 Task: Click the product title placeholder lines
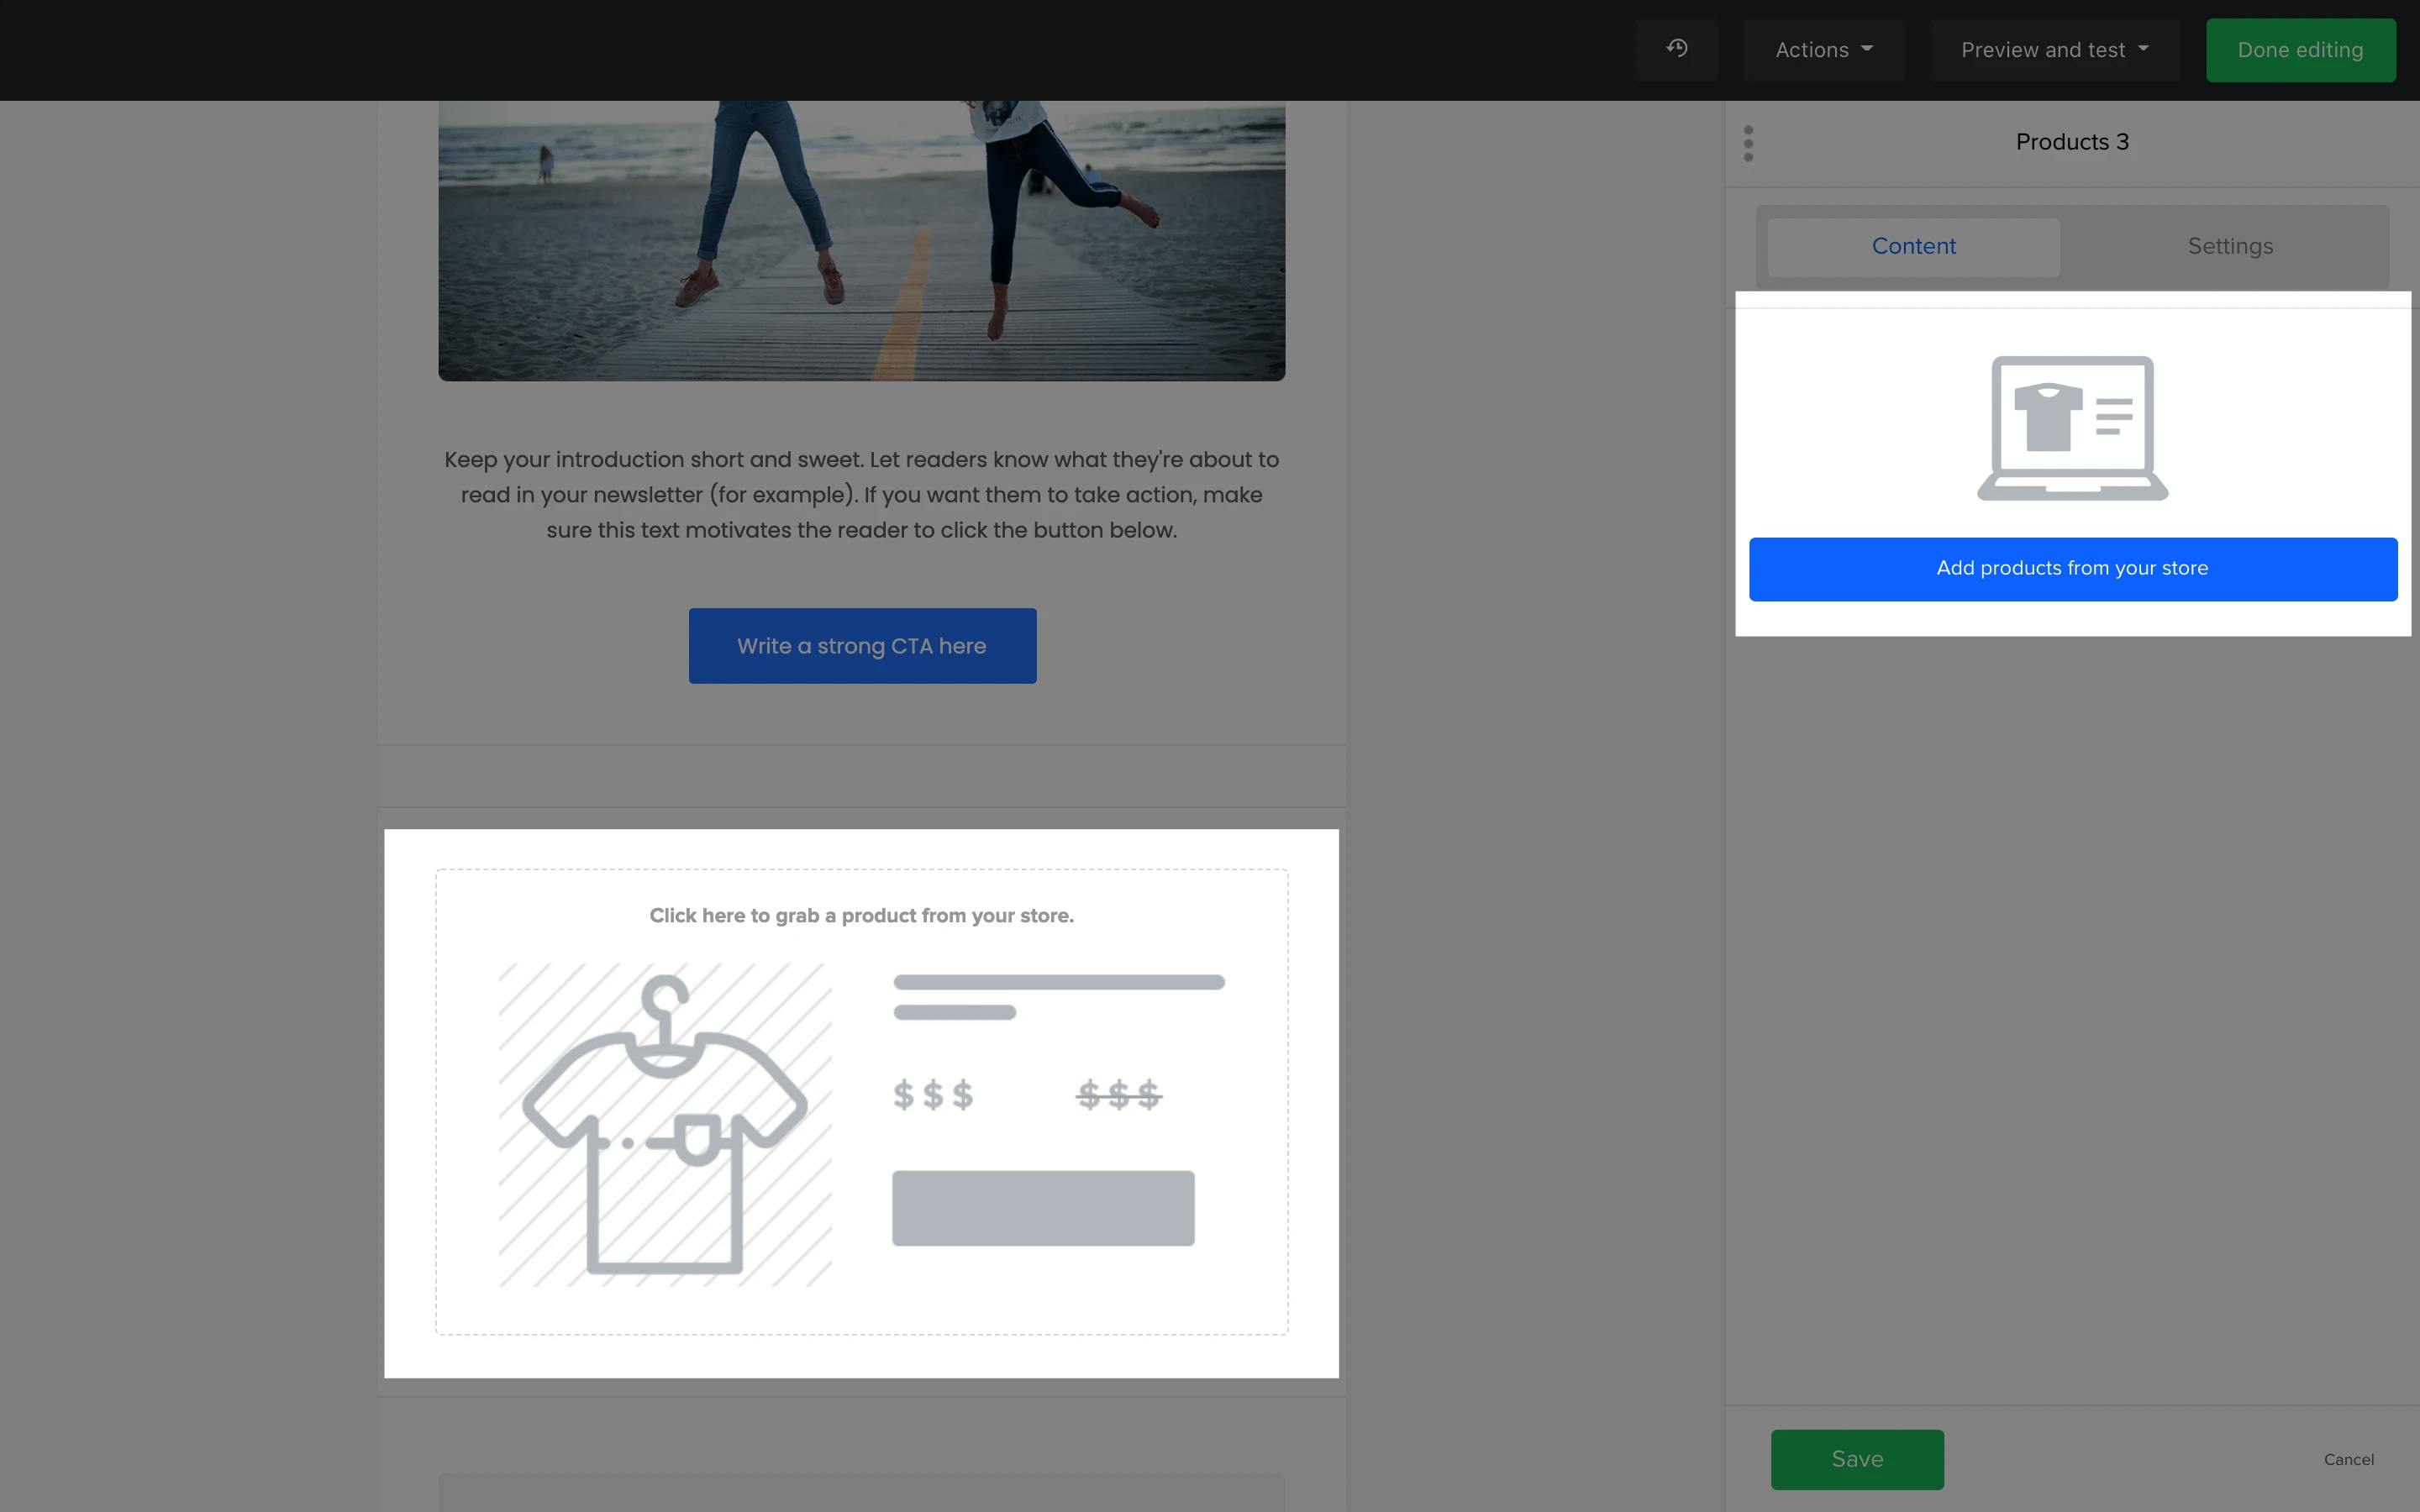click(1058, 996)
